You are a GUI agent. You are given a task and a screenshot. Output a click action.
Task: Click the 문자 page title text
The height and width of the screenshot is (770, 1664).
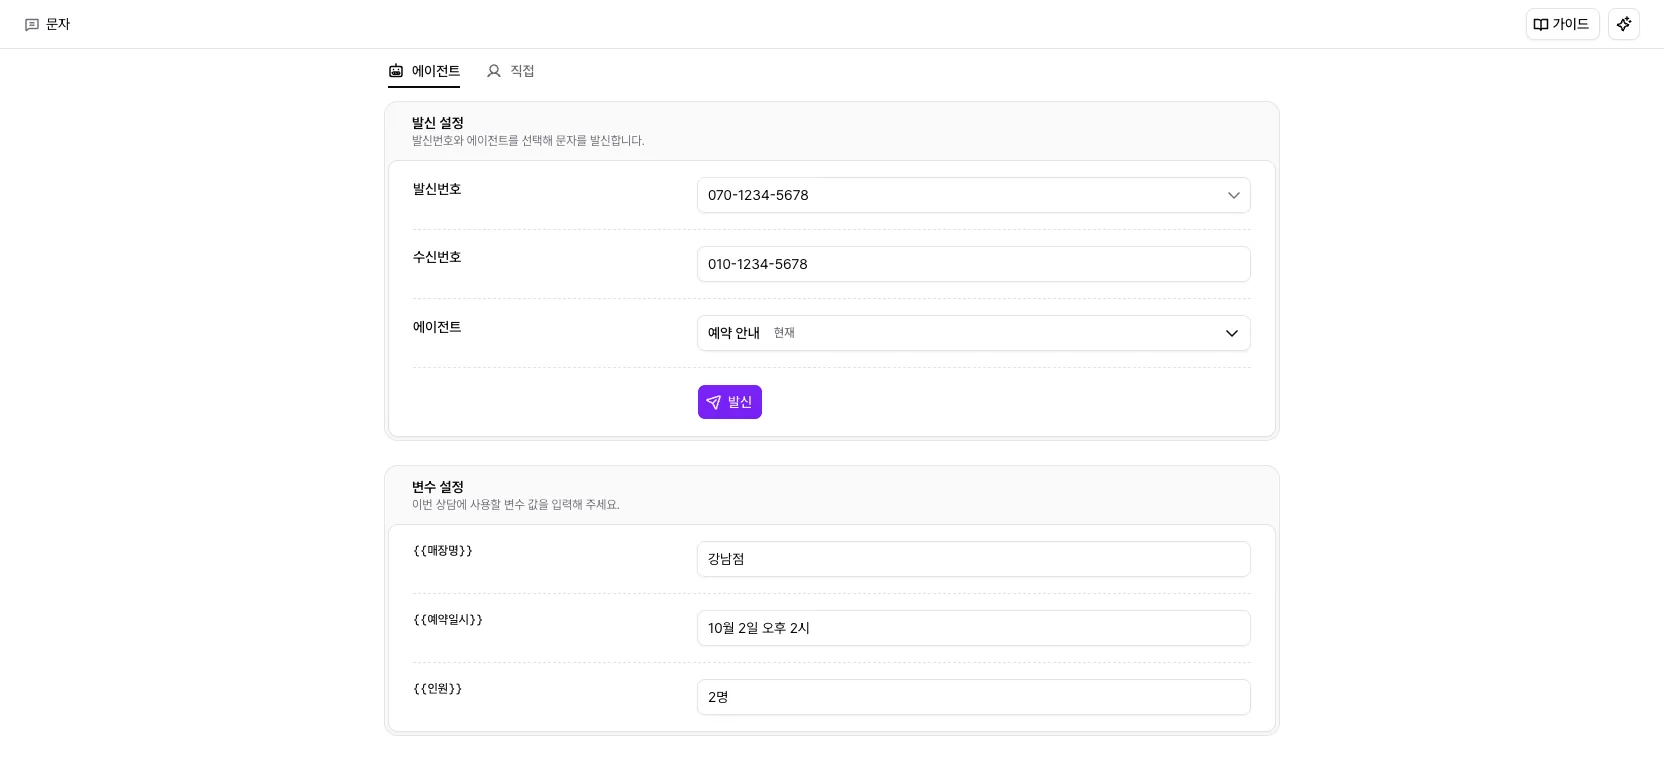58,24
